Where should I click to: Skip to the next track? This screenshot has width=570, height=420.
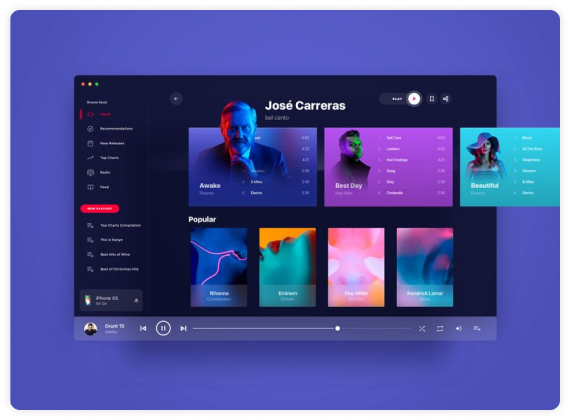(x=183, y=328)
